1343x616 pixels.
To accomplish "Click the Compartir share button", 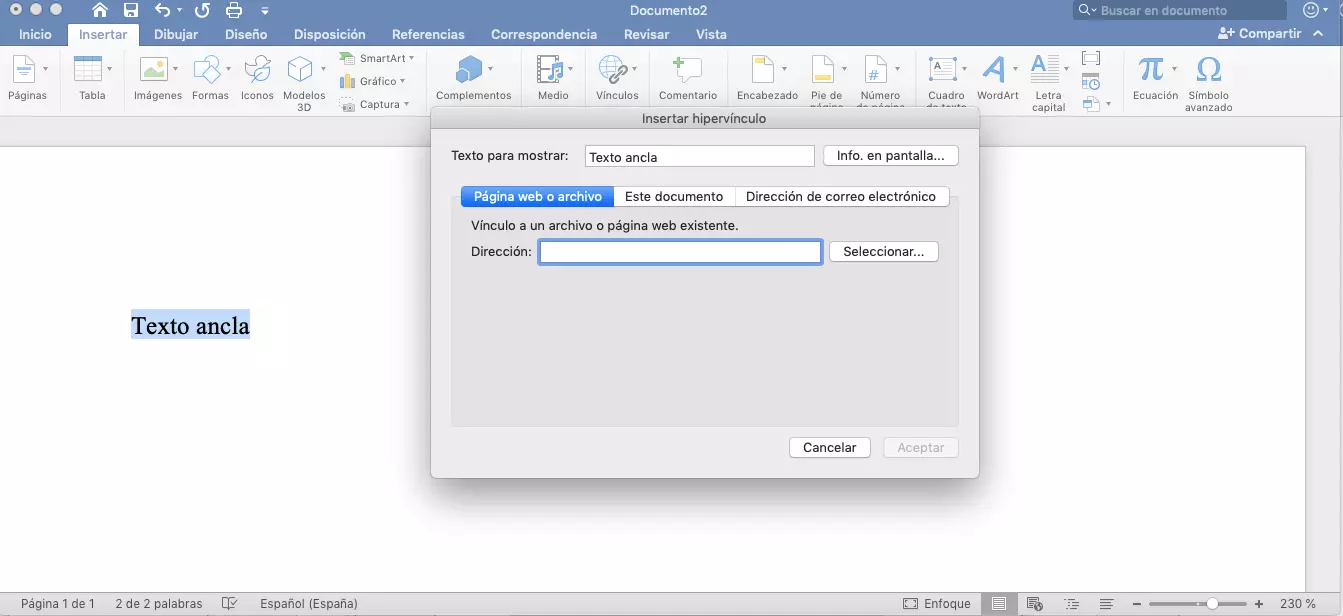I will point(1260,33).
